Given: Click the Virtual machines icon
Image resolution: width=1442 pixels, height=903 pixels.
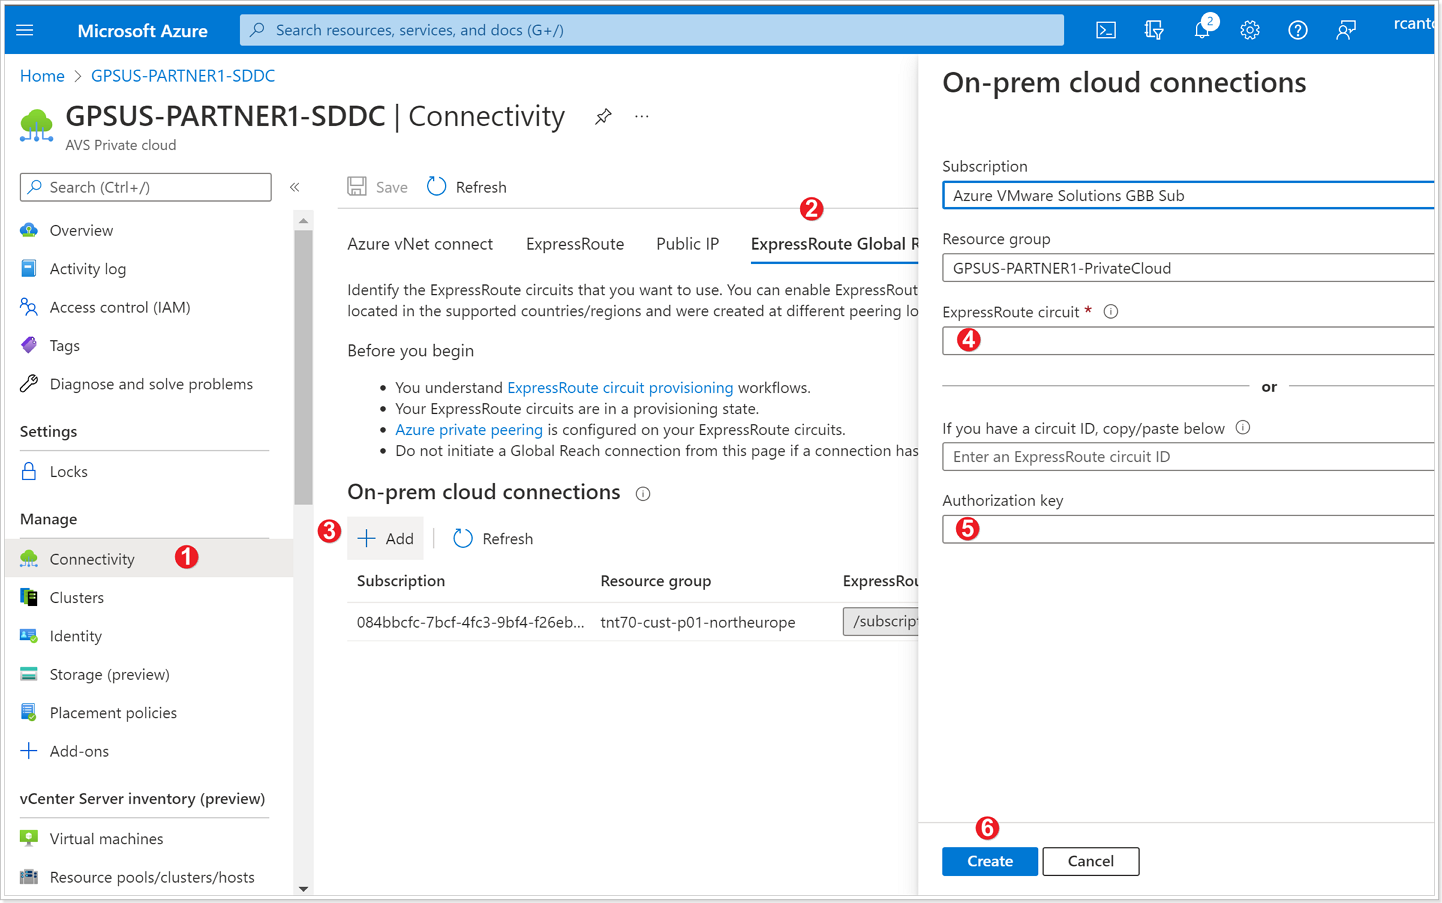Looking at the screenshot, I should point(29,838).
